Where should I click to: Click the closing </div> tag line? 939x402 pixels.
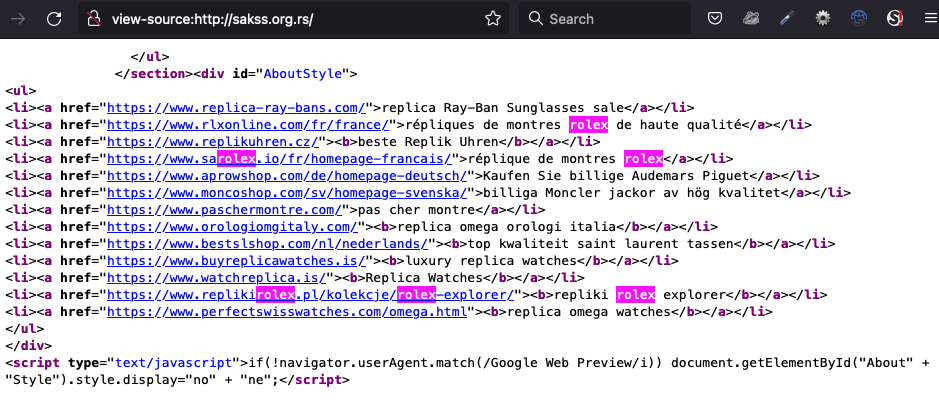(28, 346)
